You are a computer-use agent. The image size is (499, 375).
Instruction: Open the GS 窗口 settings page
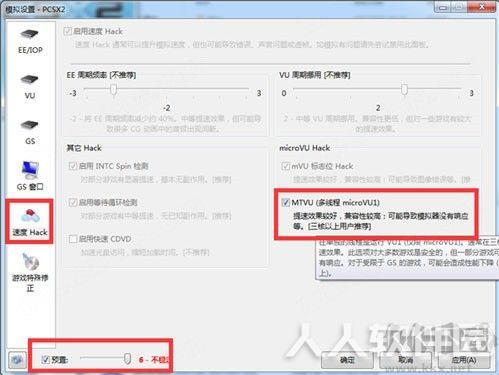pos(30,176)
